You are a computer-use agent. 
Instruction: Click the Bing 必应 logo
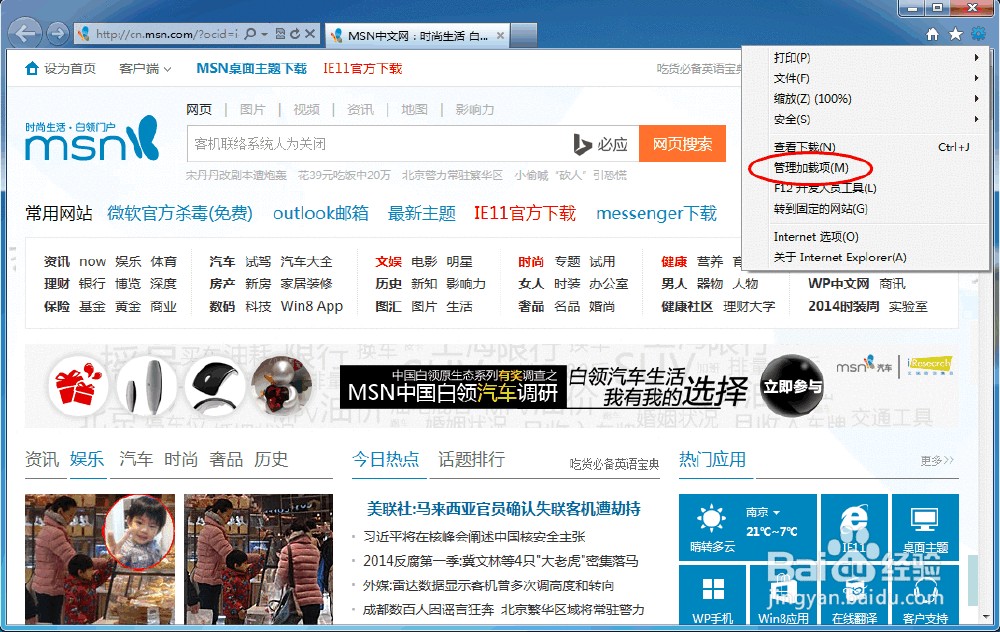(x=599, y=144)
